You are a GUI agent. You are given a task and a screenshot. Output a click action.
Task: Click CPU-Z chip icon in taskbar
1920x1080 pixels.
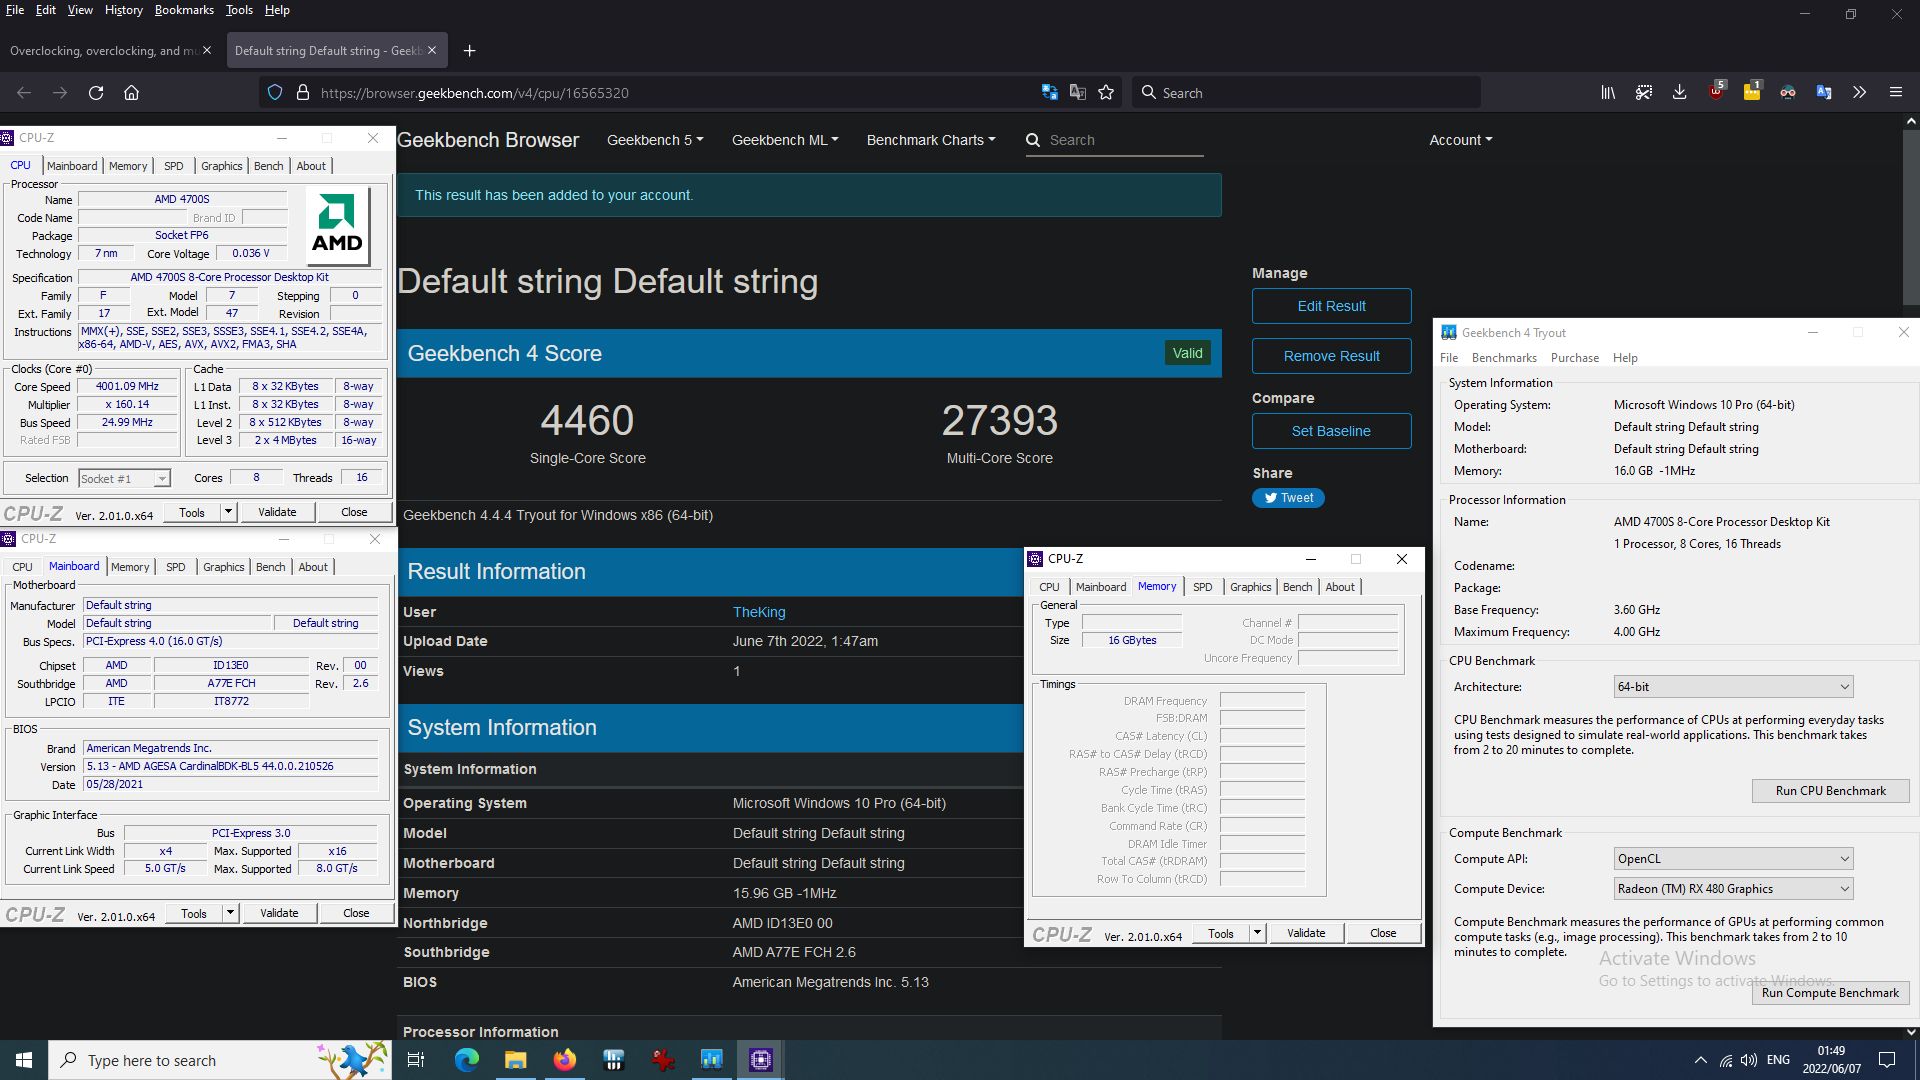click(x=761, y=1060)
